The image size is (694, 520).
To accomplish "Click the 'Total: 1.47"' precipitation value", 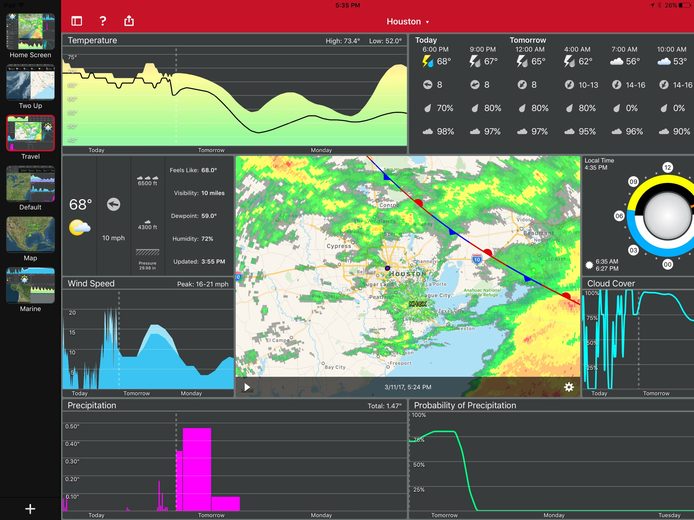I will (x=385, y=406).
